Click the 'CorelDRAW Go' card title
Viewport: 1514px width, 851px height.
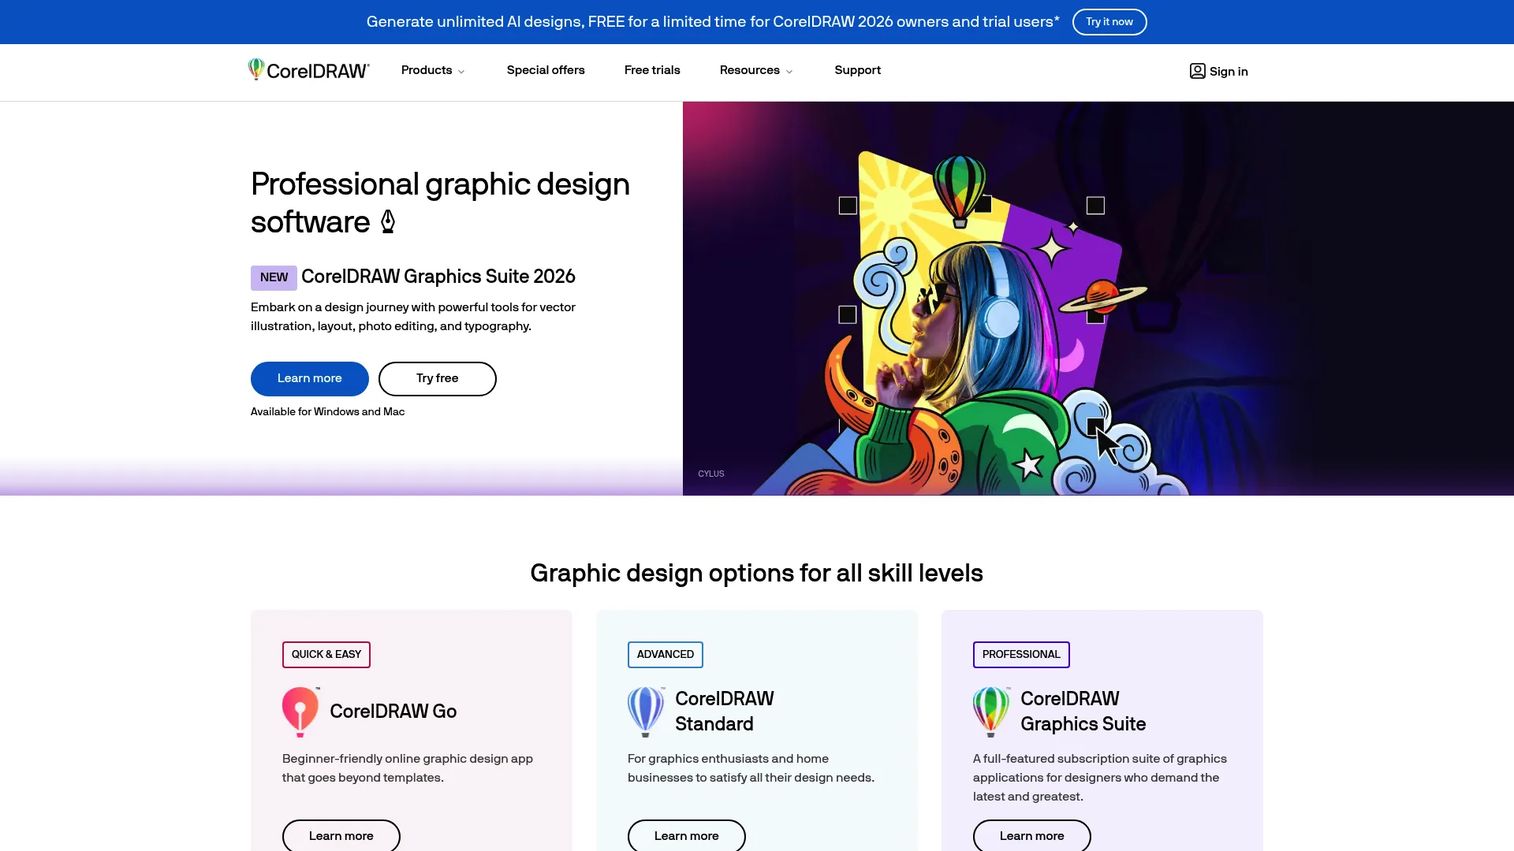[393, 711]
